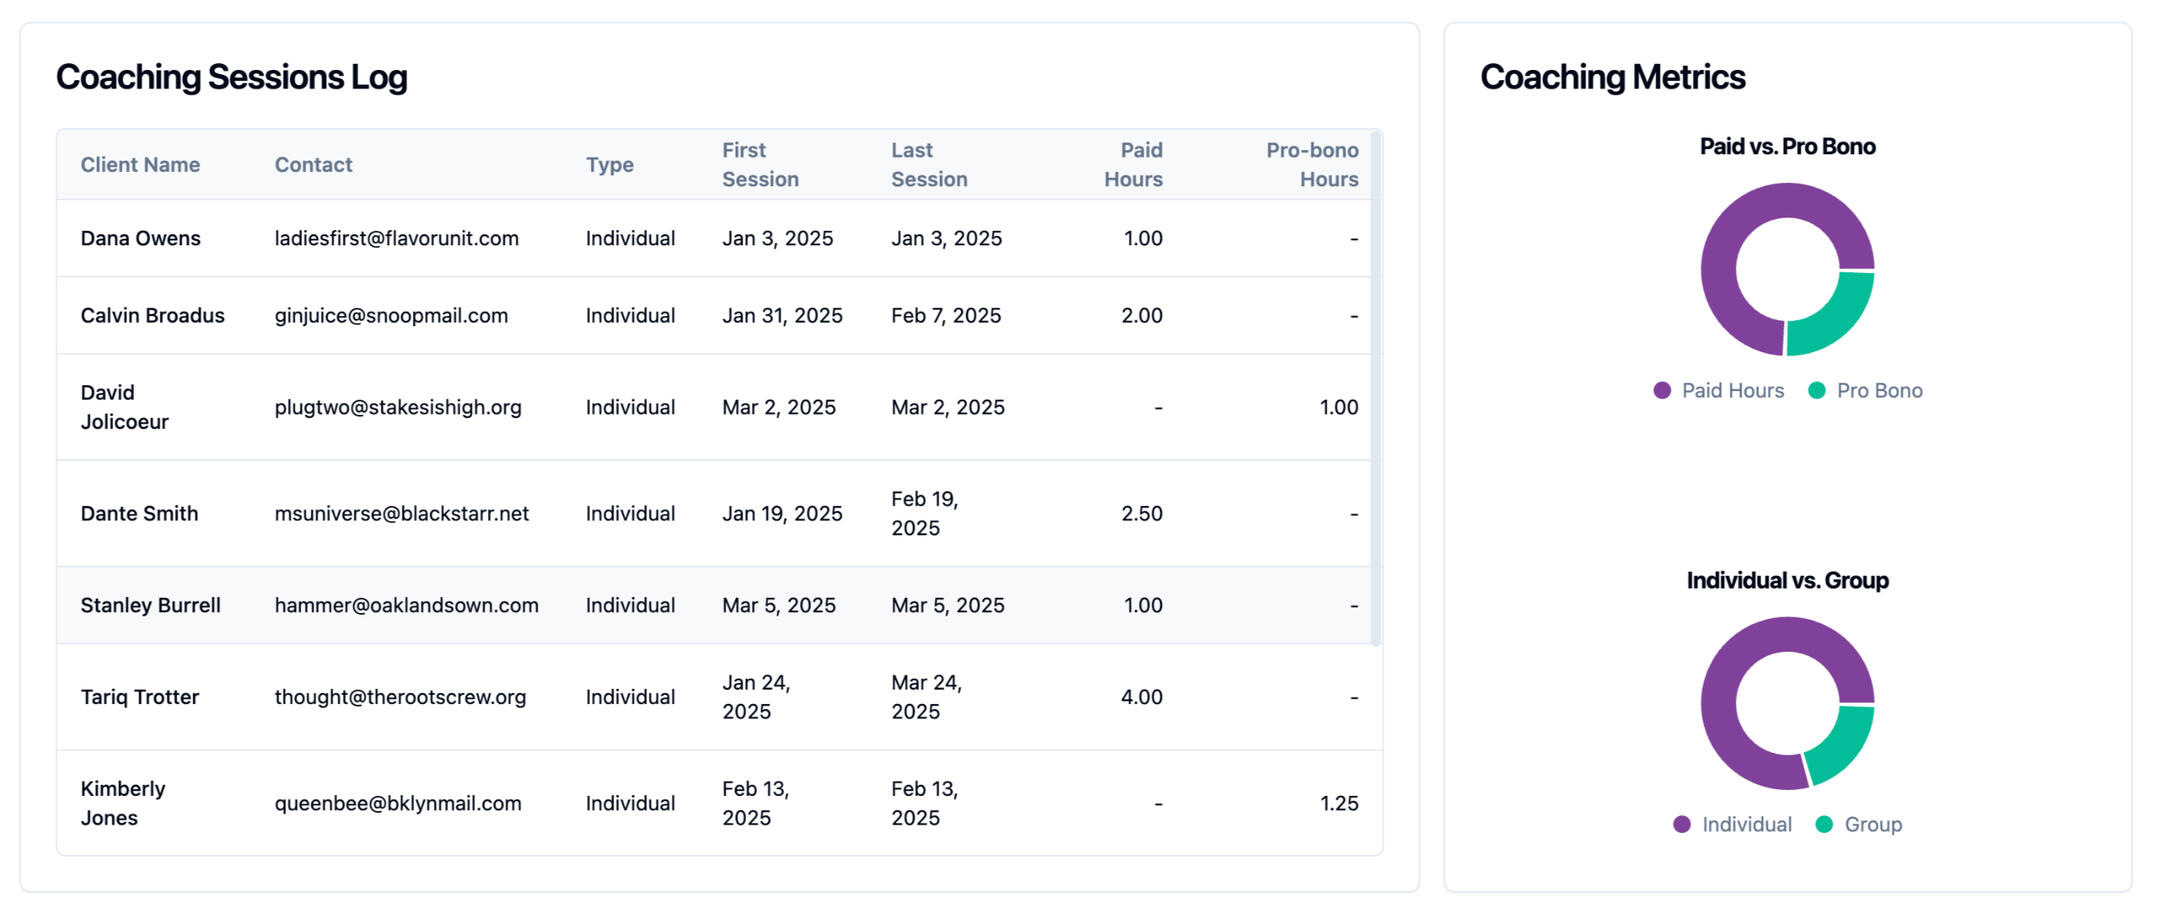The width and height of the screenshot is (2160, 908).
Task: Open email hammer@oaklandsown.com
Action: [406, 606]
